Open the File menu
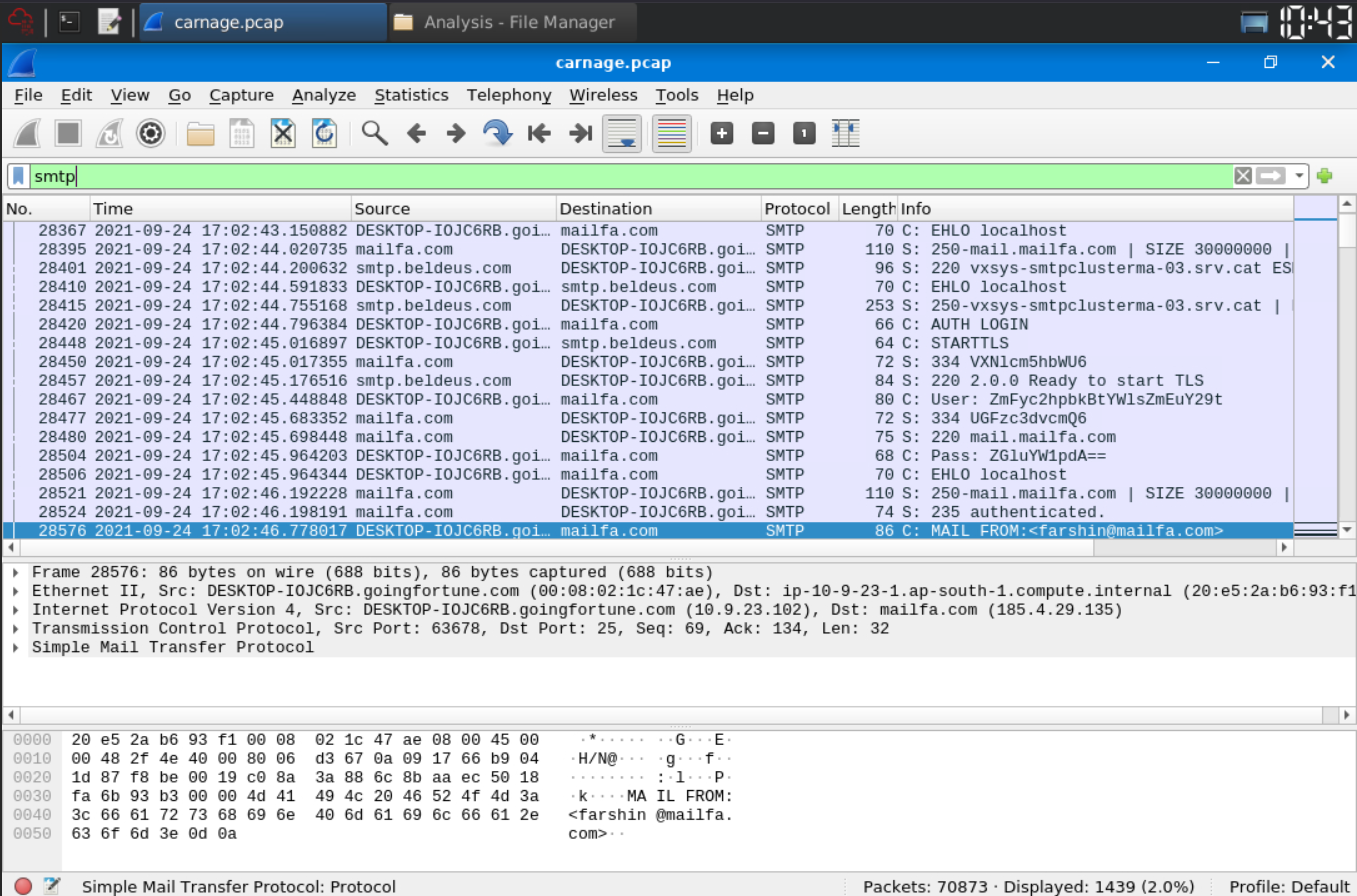 coord(28,95)
